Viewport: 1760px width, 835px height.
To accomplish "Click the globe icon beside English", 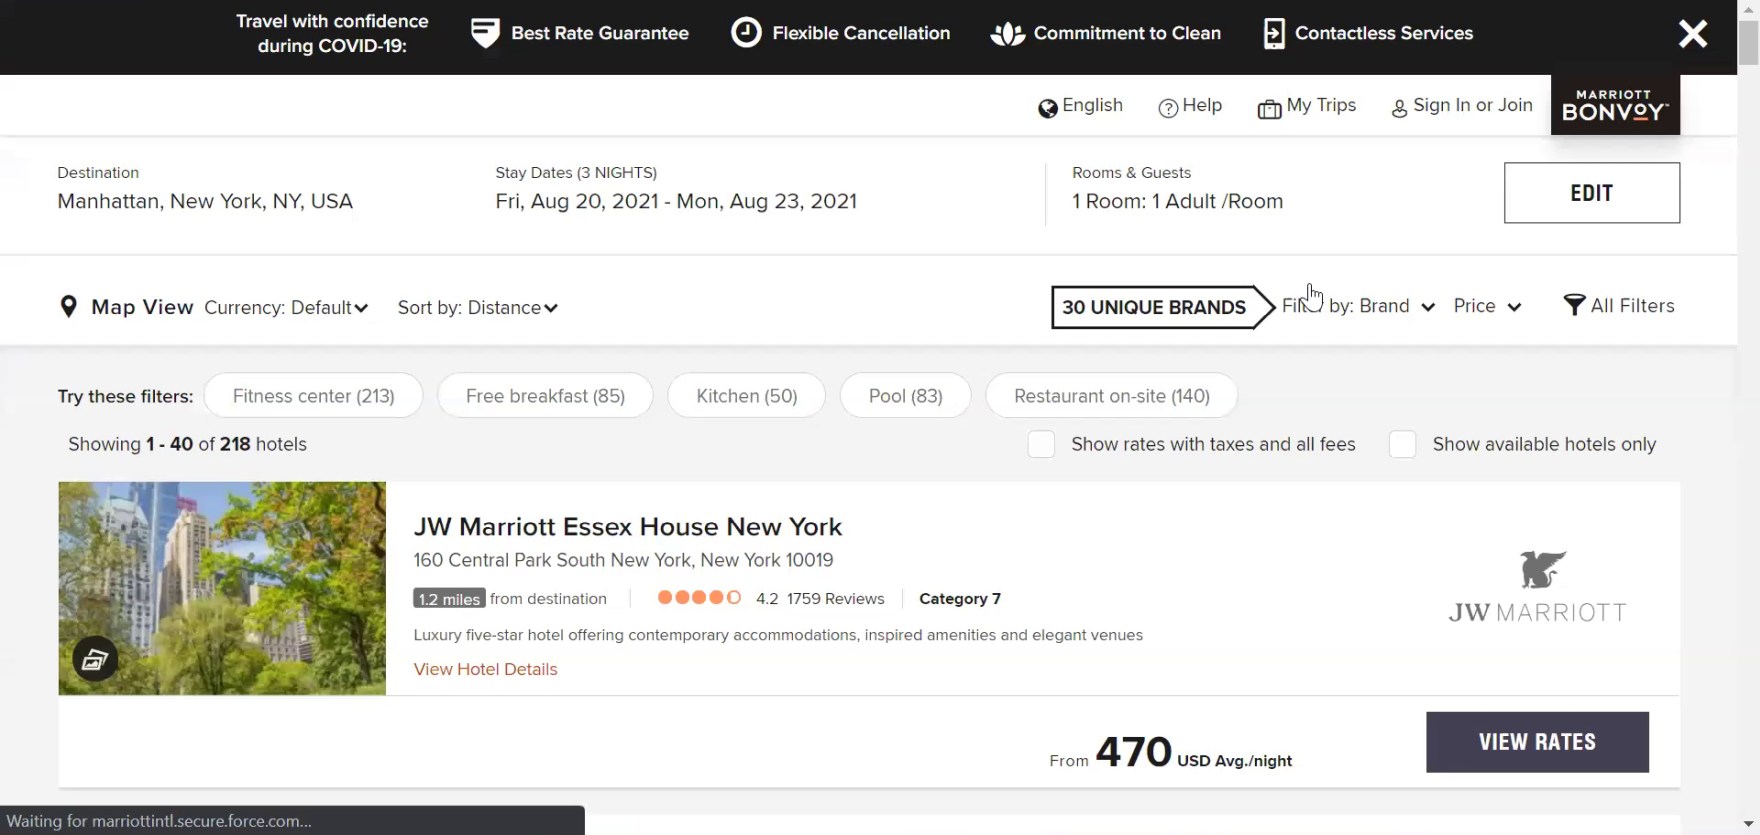I will [1047, 108].
